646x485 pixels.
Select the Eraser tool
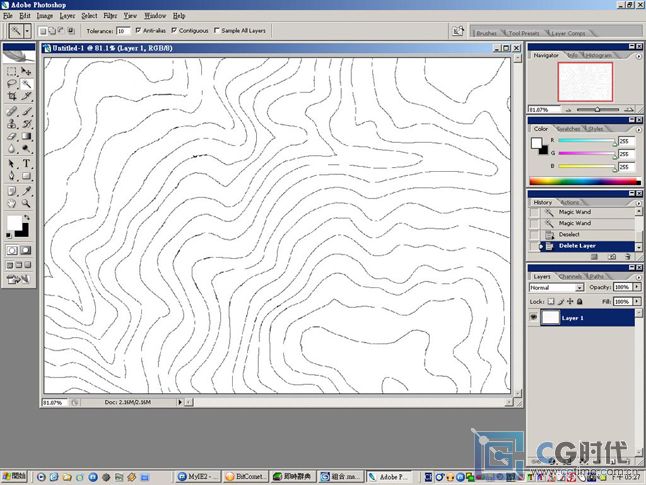[12, 136]
